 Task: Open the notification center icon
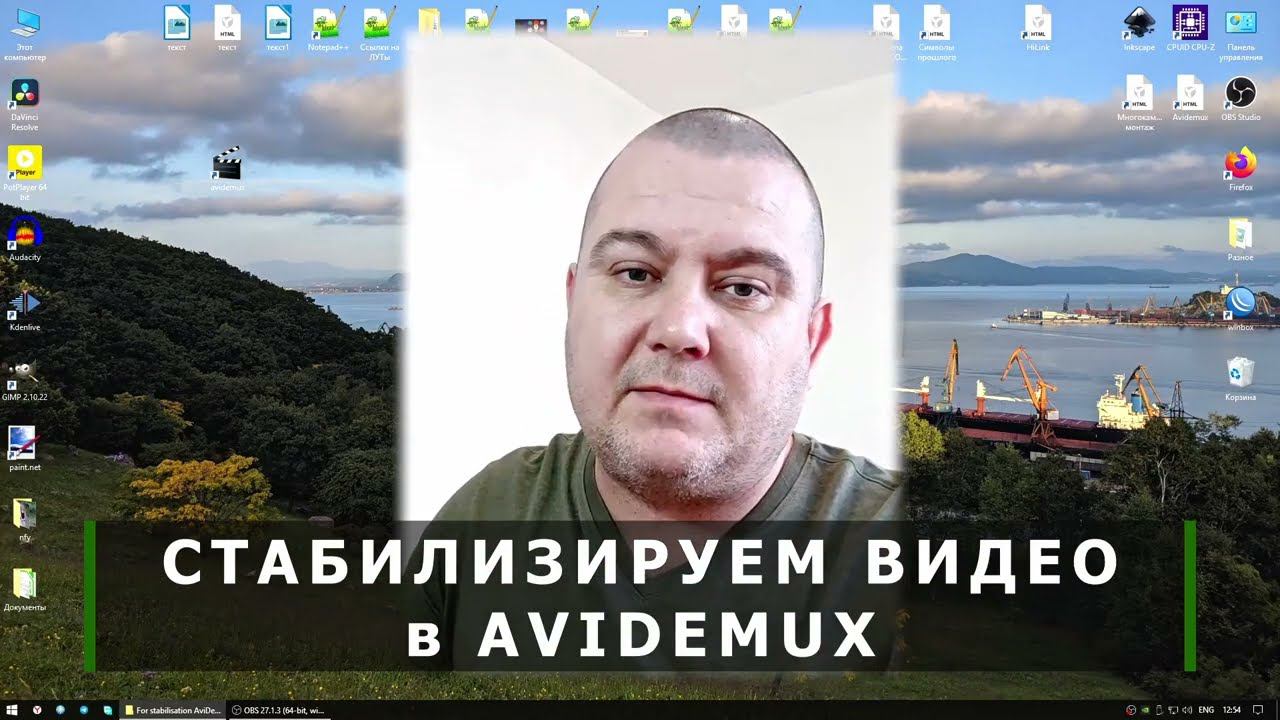[x=1259, y=710]
